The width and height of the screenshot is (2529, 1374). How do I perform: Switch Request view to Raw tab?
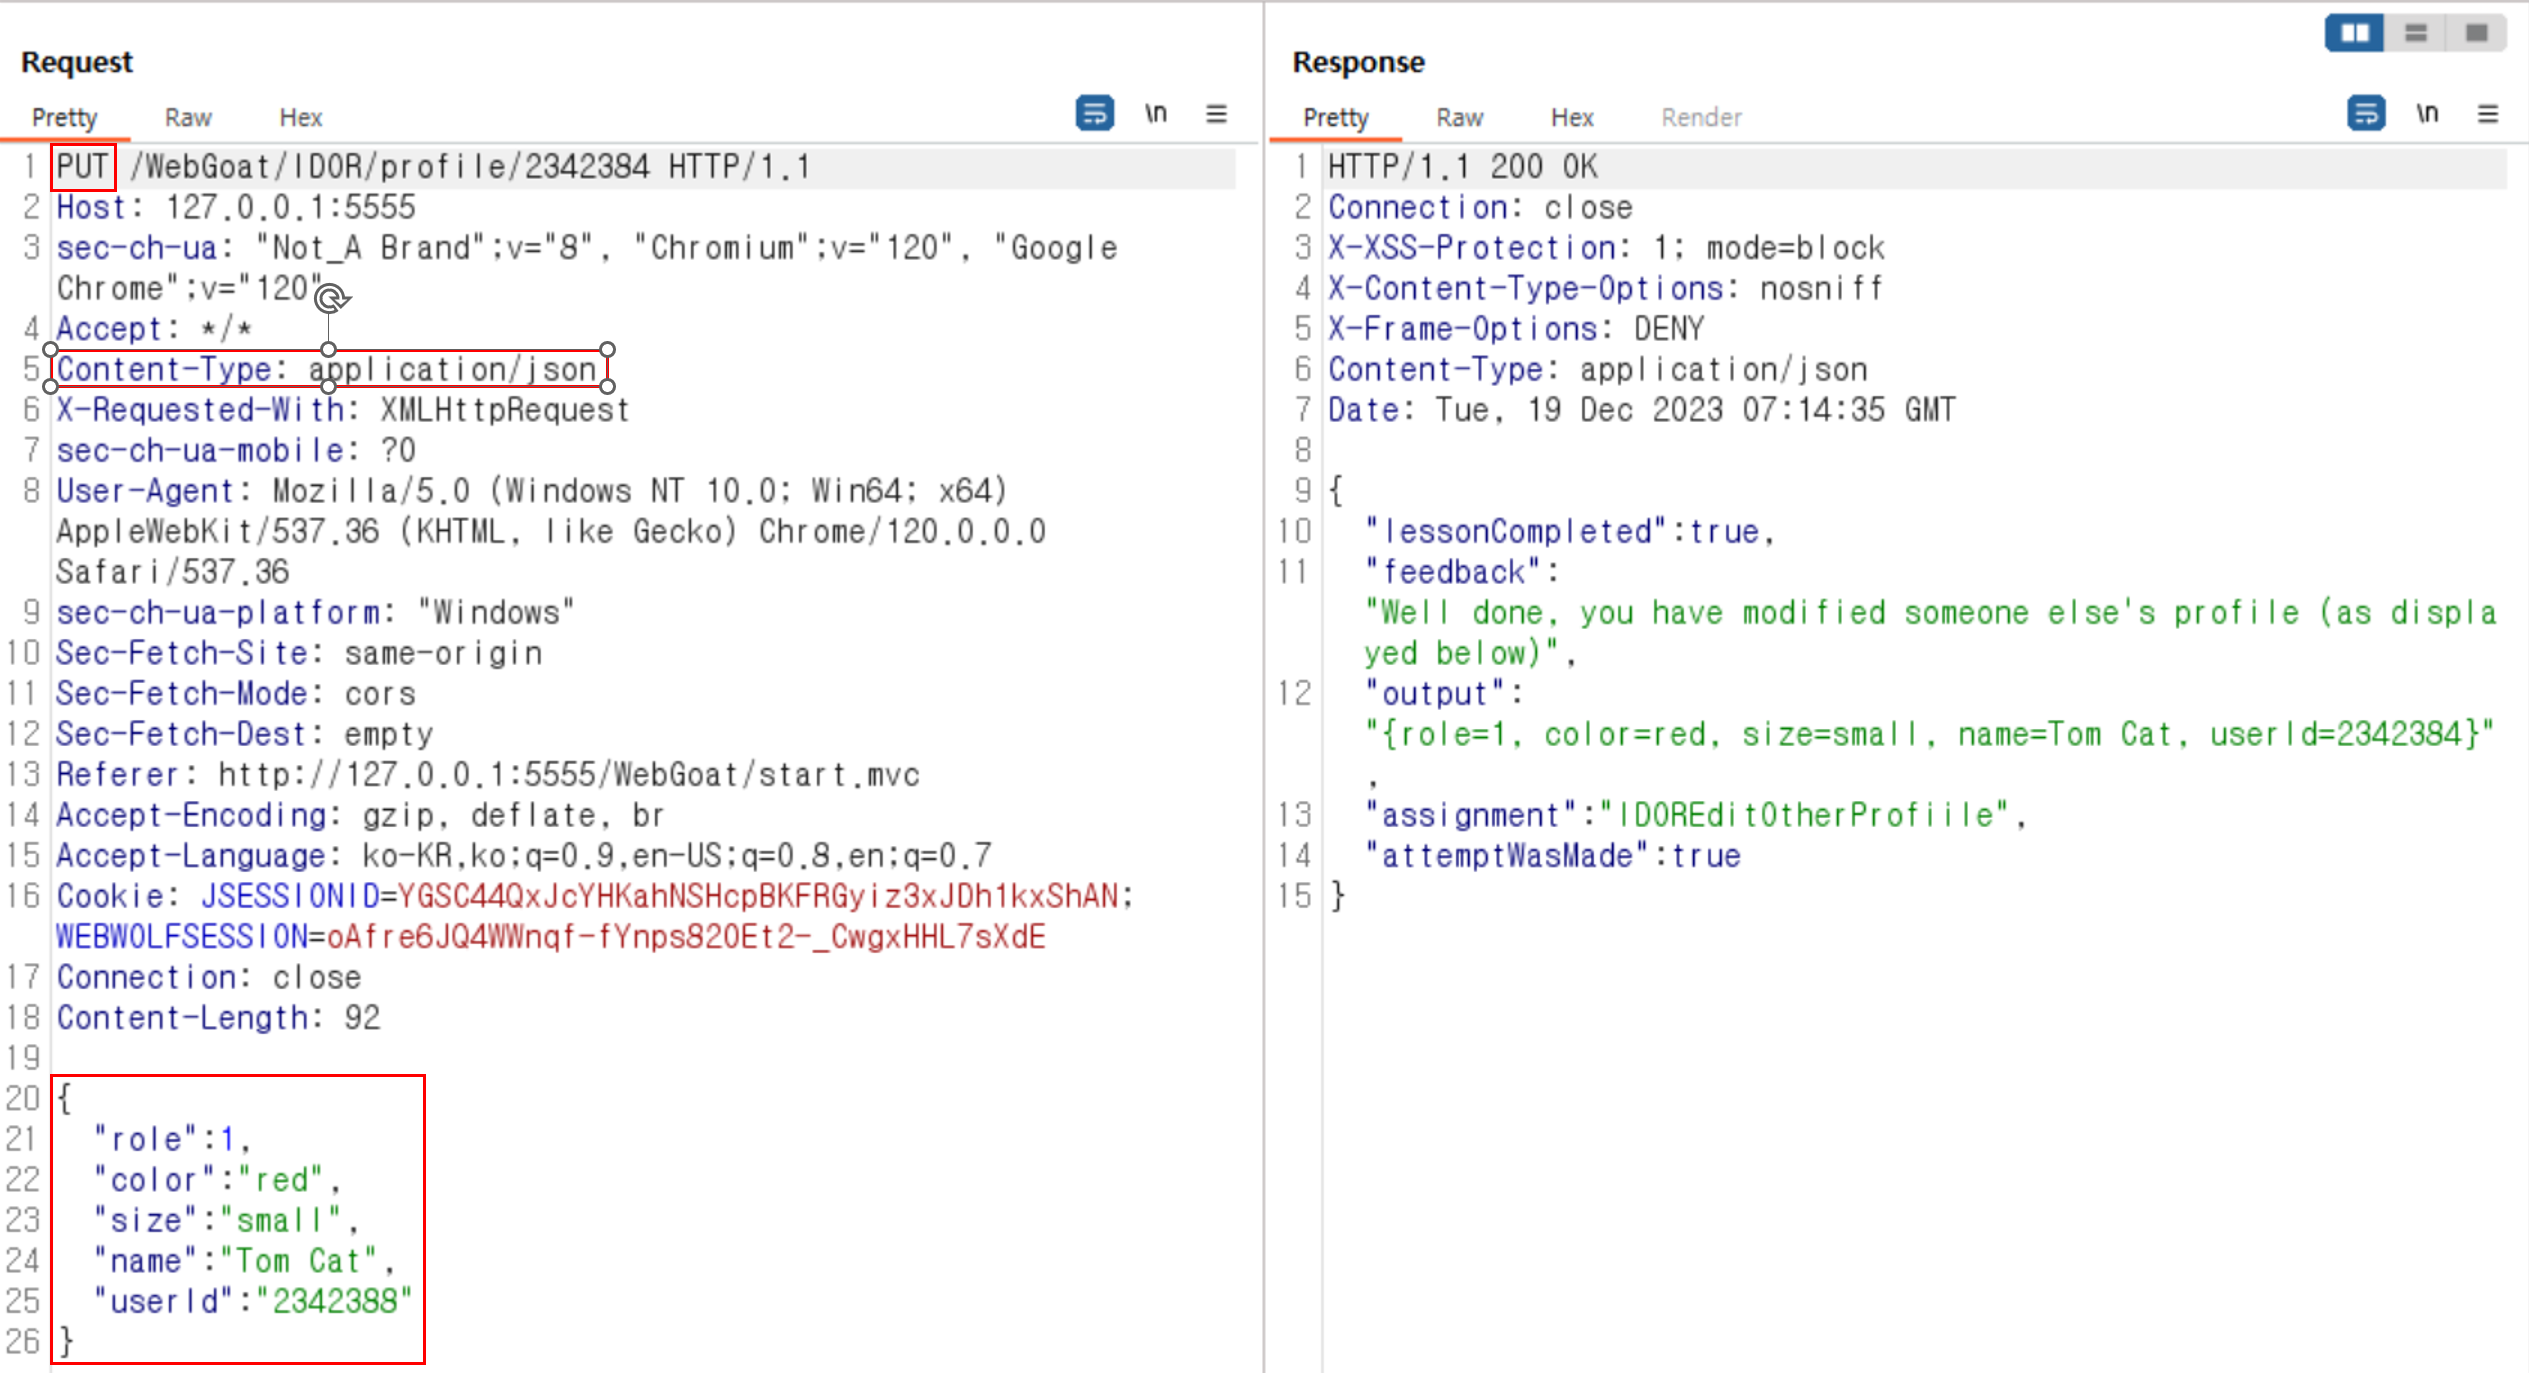188,118
